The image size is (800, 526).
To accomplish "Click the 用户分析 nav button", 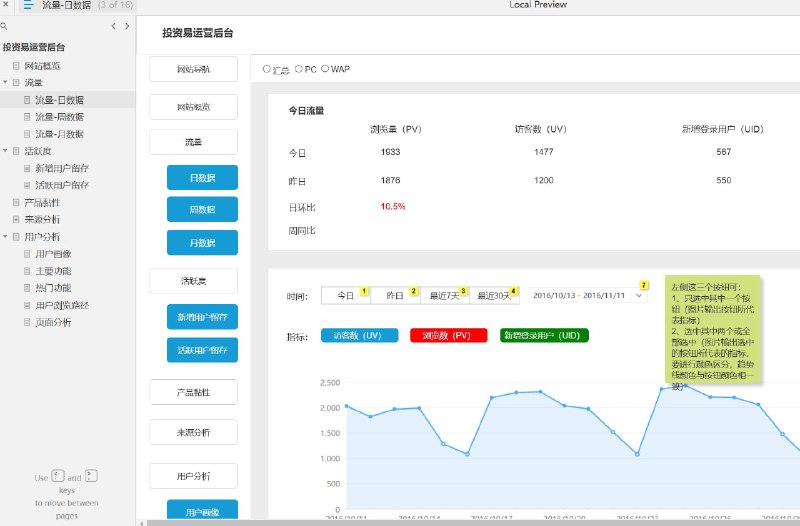I will [x=193, y=476].
